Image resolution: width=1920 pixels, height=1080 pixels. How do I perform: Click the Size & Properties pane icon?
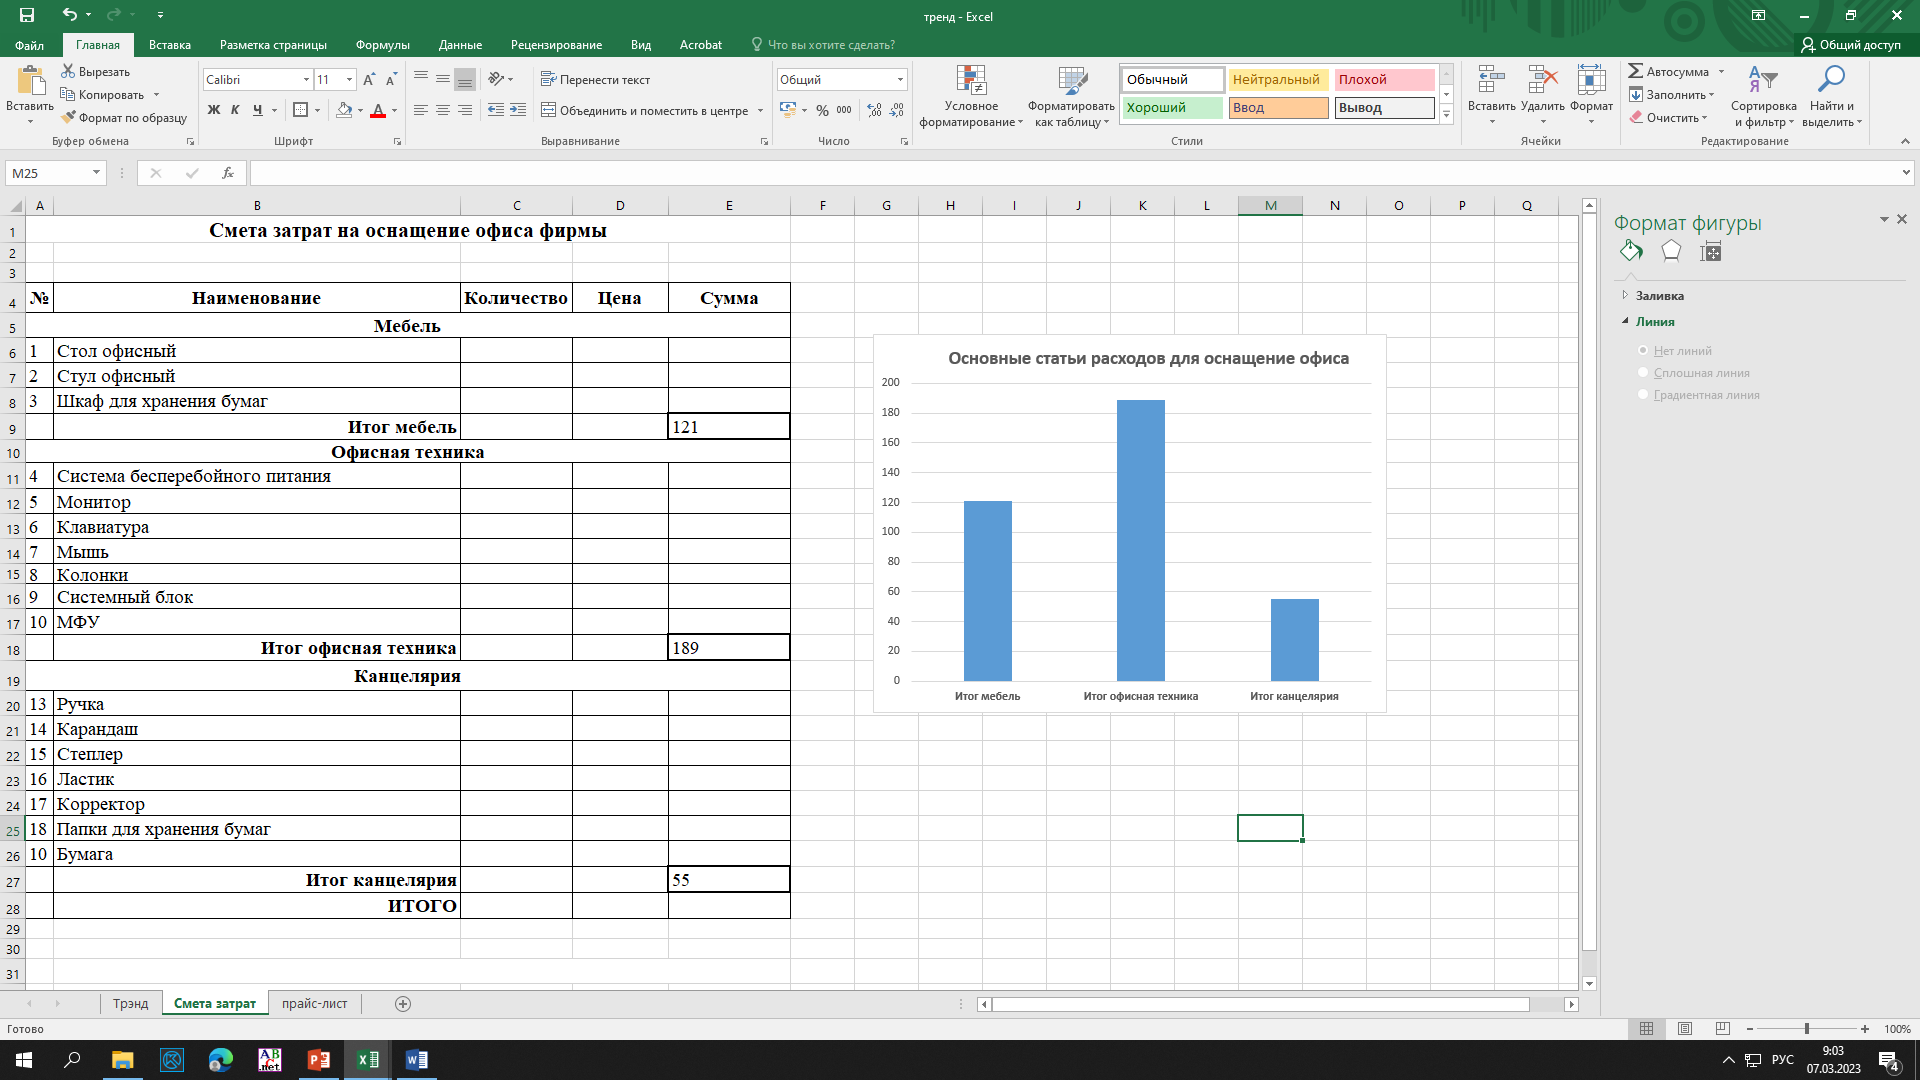(1711, 252)
